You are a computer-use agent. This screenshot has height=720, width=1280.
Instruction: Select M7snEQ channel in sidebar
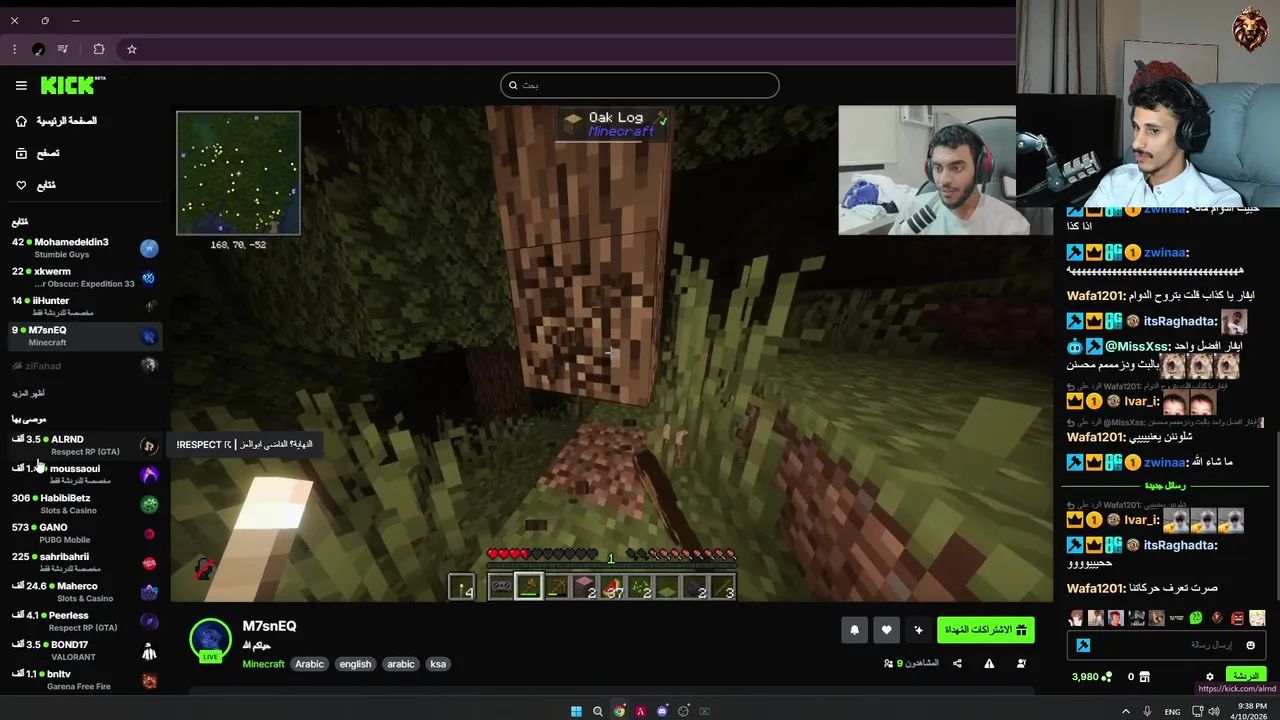(85, 336)
